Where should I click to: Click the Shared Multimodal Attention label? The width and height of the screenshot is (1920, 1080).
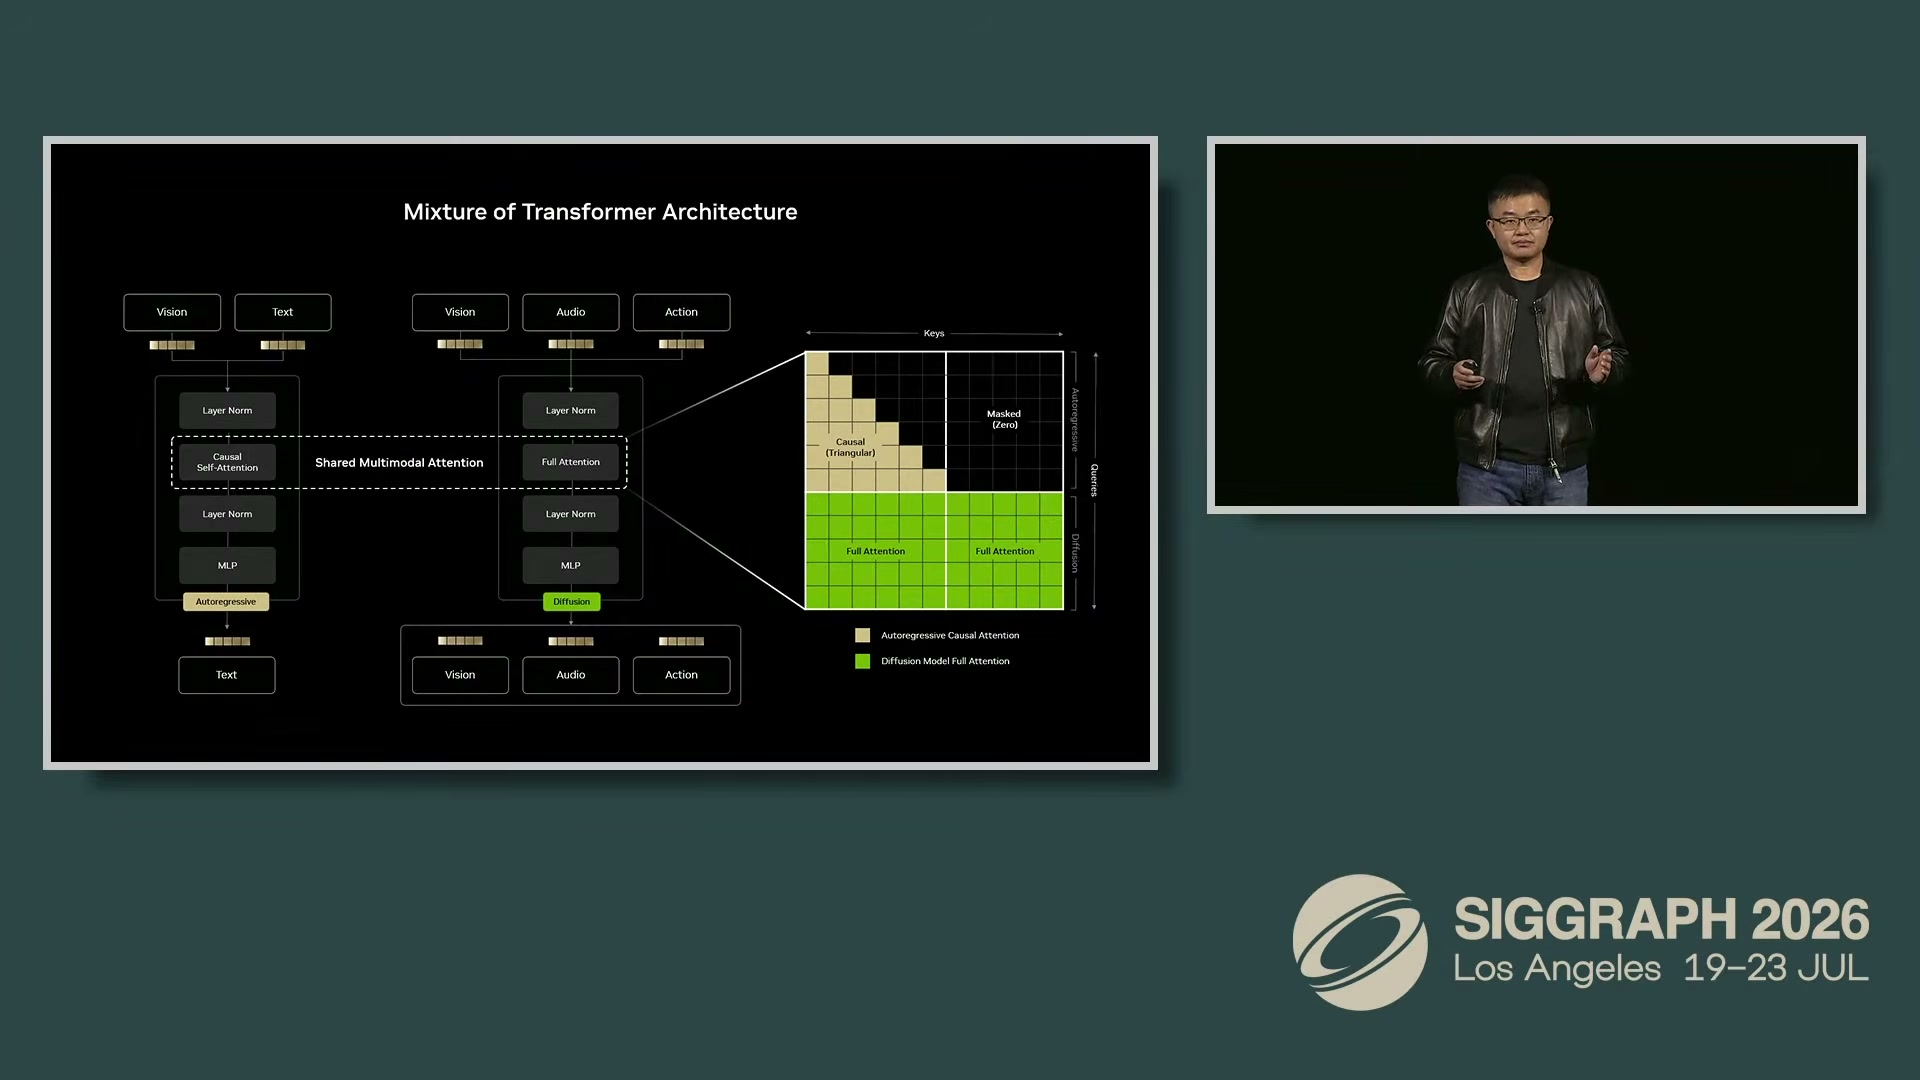[x=399, y=462]
